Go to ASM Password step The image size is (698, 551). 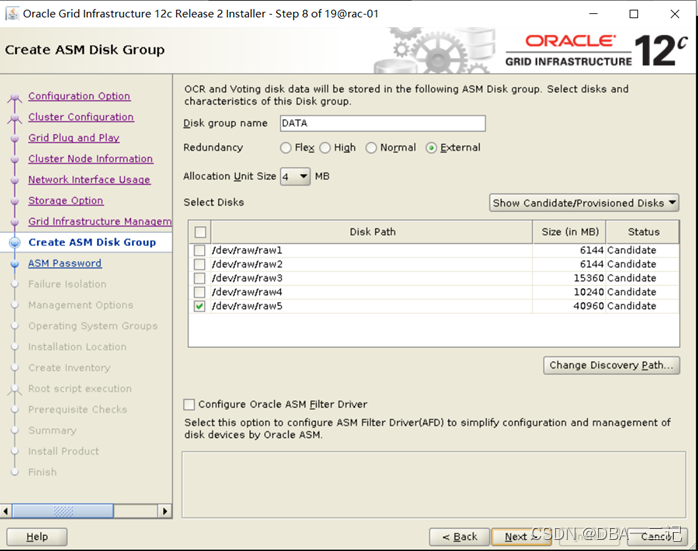pos(65,263)
